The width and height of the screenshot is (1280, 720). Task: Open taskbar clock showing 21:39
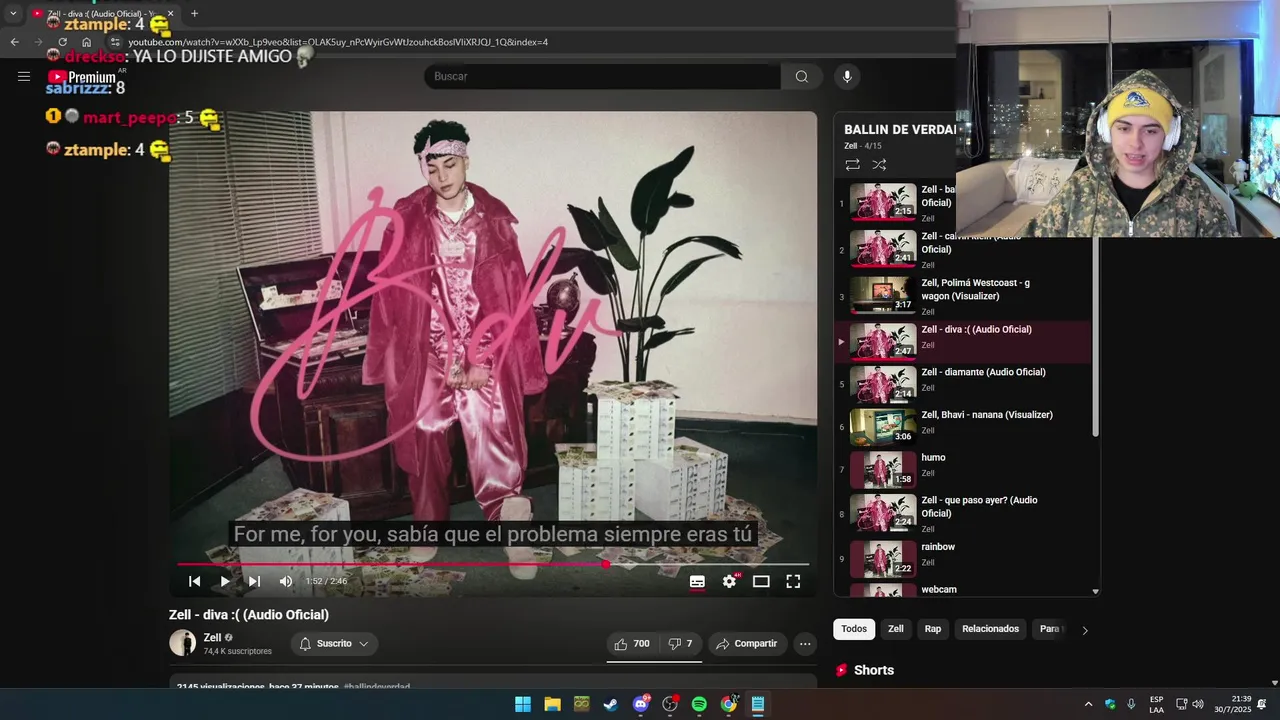point(1233,704)
